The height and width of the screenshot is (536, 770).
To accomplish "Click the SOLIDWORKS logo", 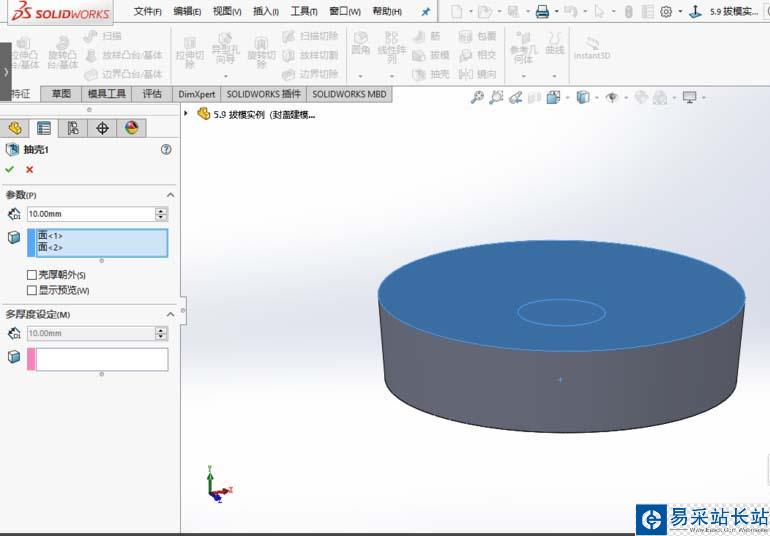I will [60, 11].
